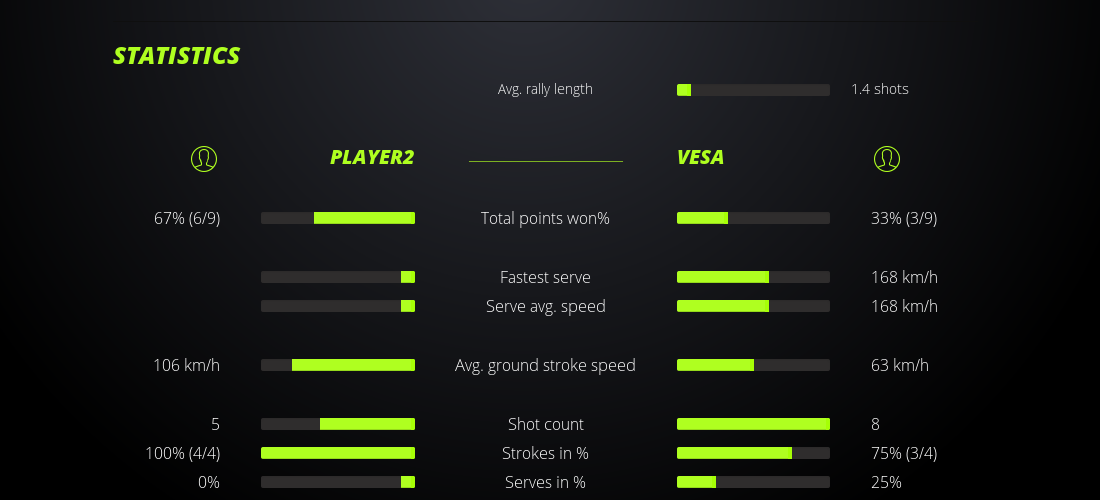This screenshot has height=500, width=1100.
Task: Click the VESA name heading
Action: [700, 157]
